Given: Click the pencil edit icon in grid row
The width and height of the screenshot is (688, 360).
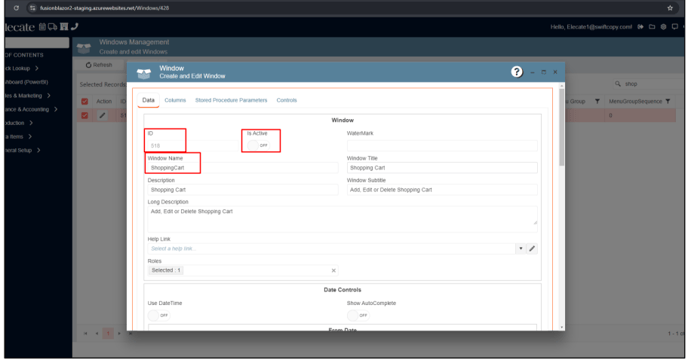Looking at the screenshot, I should [x=102, y=115].
